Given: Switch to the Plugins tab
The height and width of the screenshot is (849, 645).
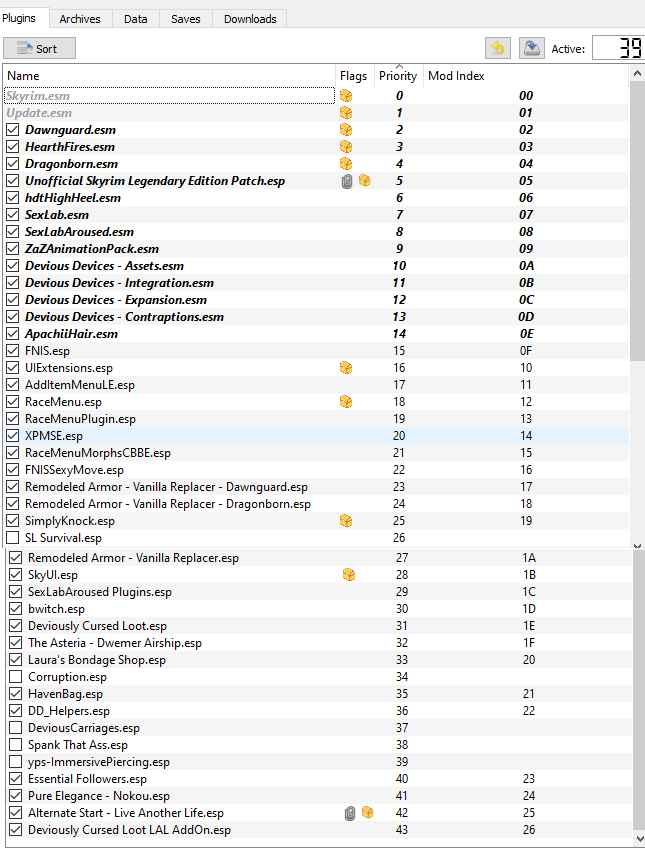Looking at the screenshot, I should [x=19, y=18].
